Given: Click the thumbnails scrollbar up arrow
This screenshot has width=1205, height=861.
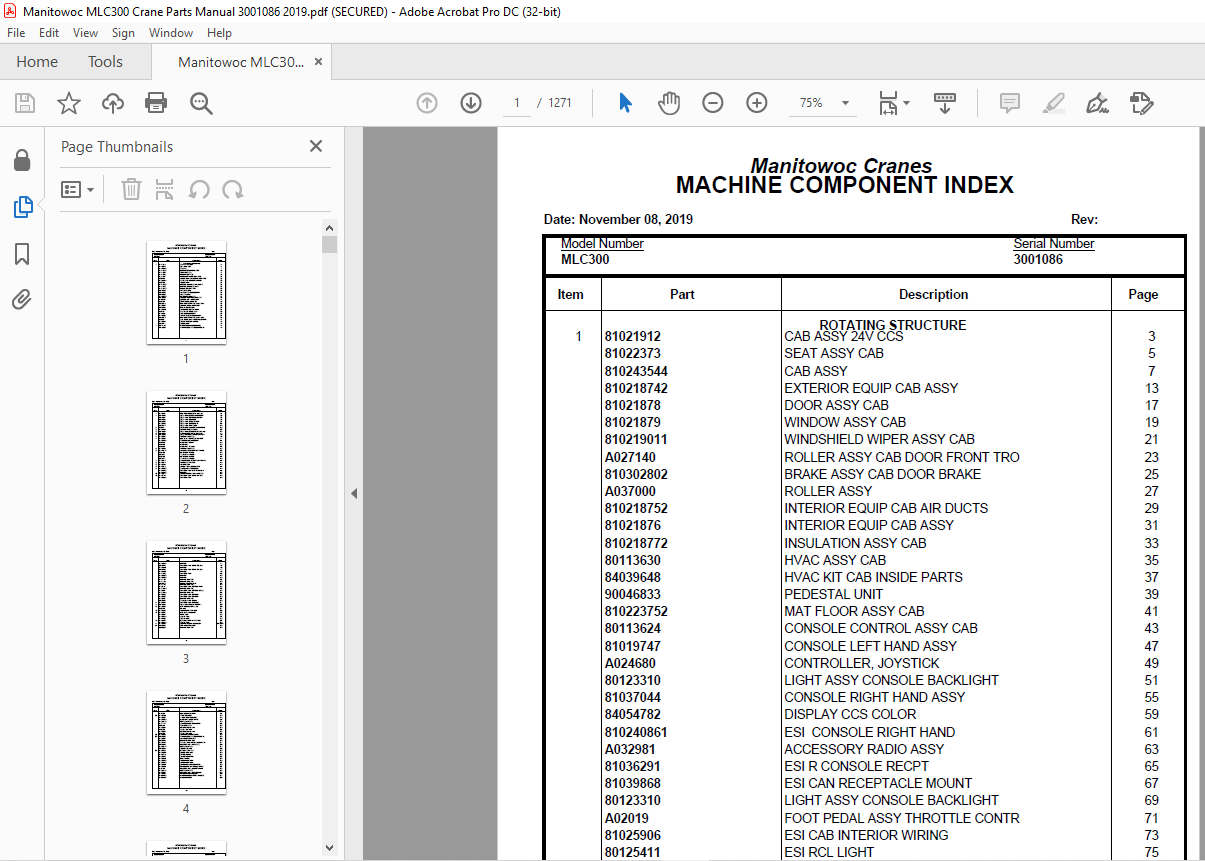Looking at the screenshot, I should point(329,227).
